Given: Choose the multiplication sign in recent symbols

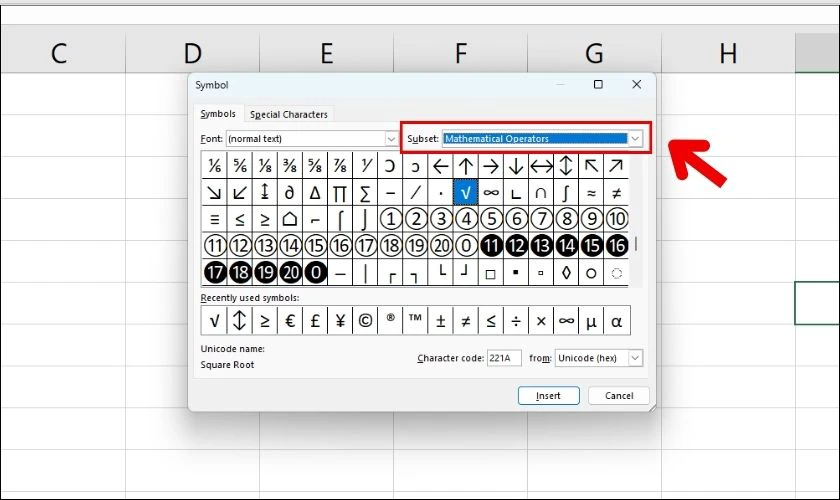Looking at the screenshot, I should tap(541, 320).
